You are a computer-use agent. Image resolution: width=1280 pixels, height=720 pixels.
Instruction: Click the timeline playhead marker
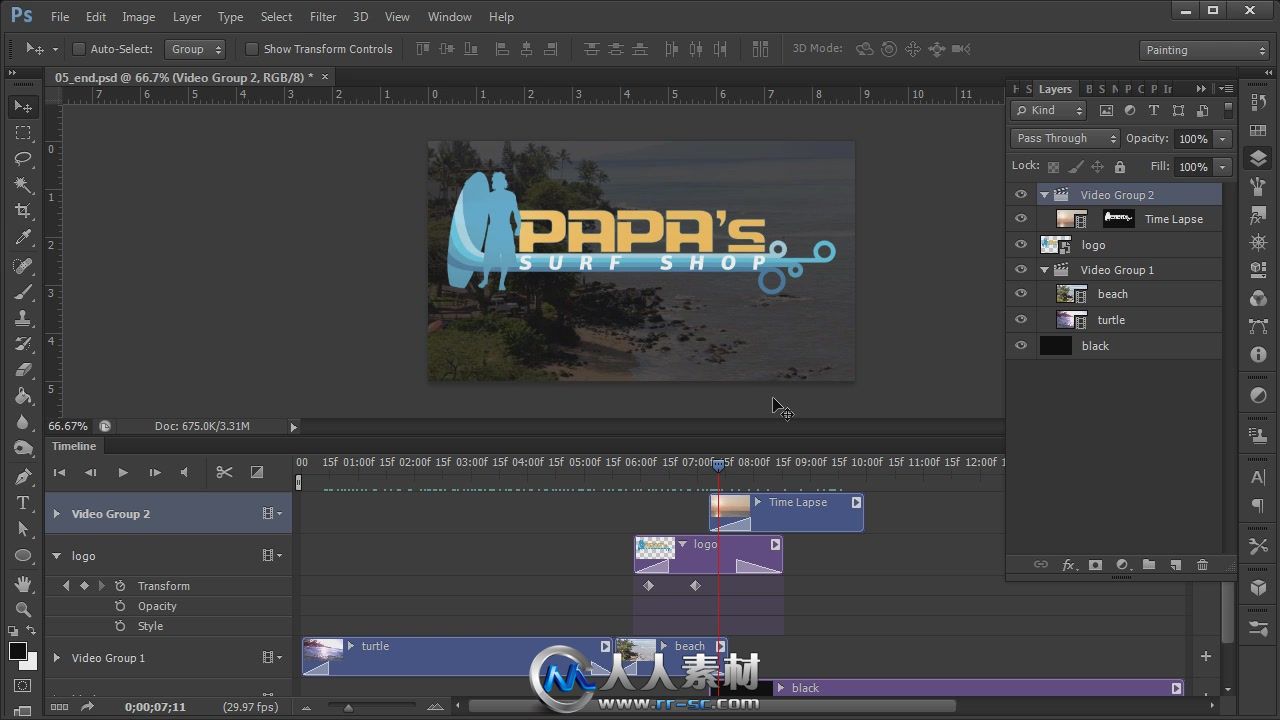[718, 464]
